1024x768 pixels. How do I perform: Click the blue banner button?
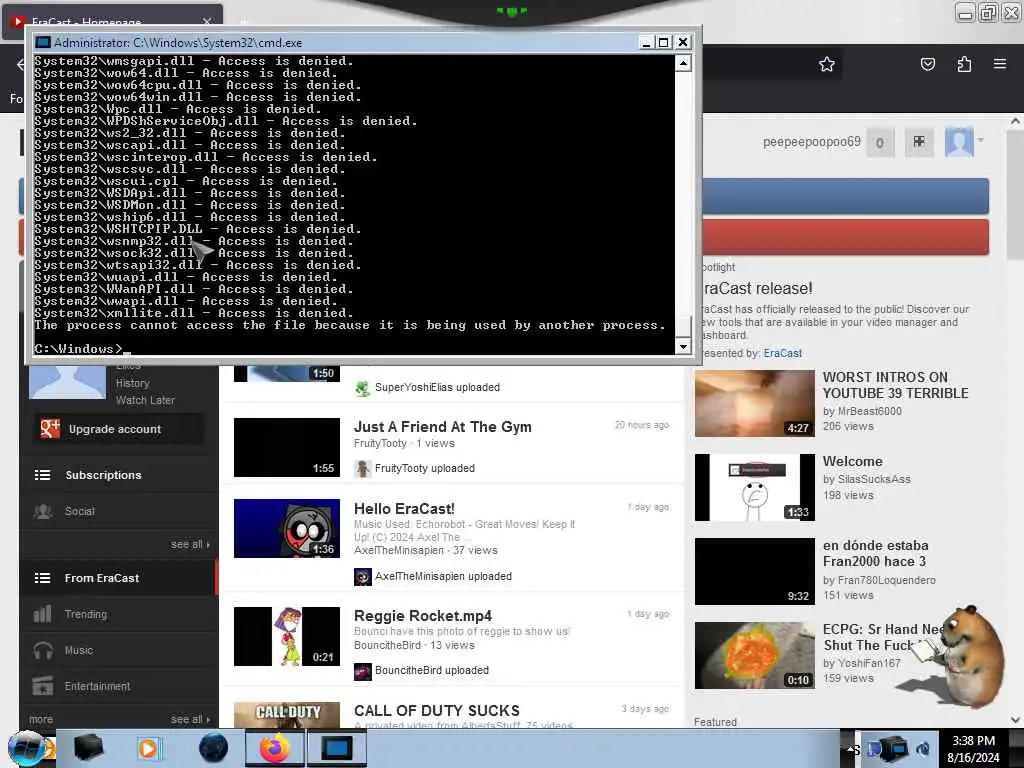click(846, 195)
